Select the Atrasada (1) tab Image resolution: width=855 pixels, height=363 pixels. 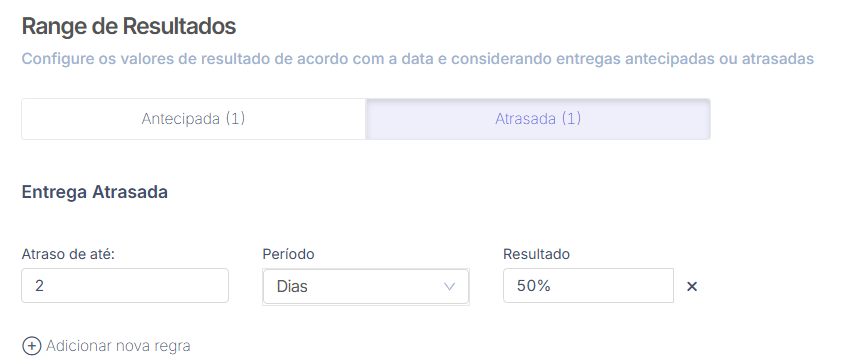point(538,119)
